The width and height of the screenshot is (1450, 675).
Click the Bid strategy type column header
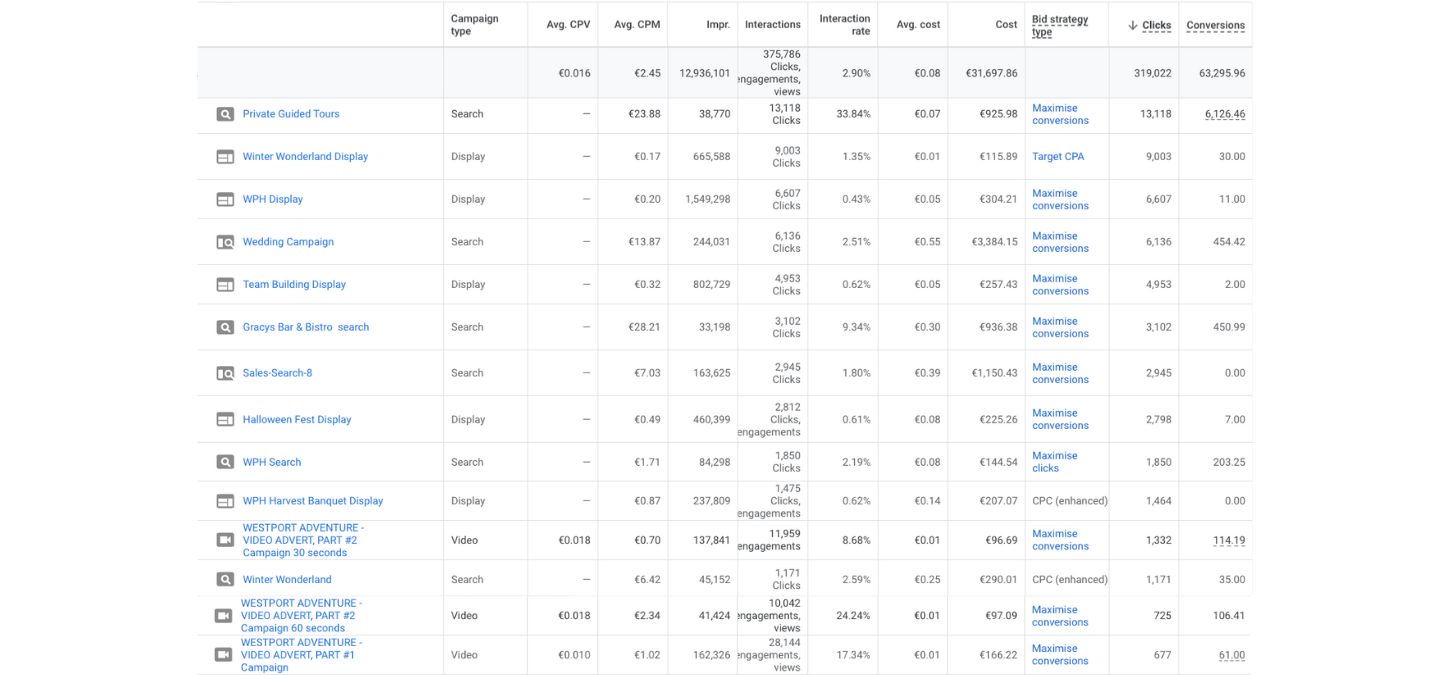[x=1059, y=25]
